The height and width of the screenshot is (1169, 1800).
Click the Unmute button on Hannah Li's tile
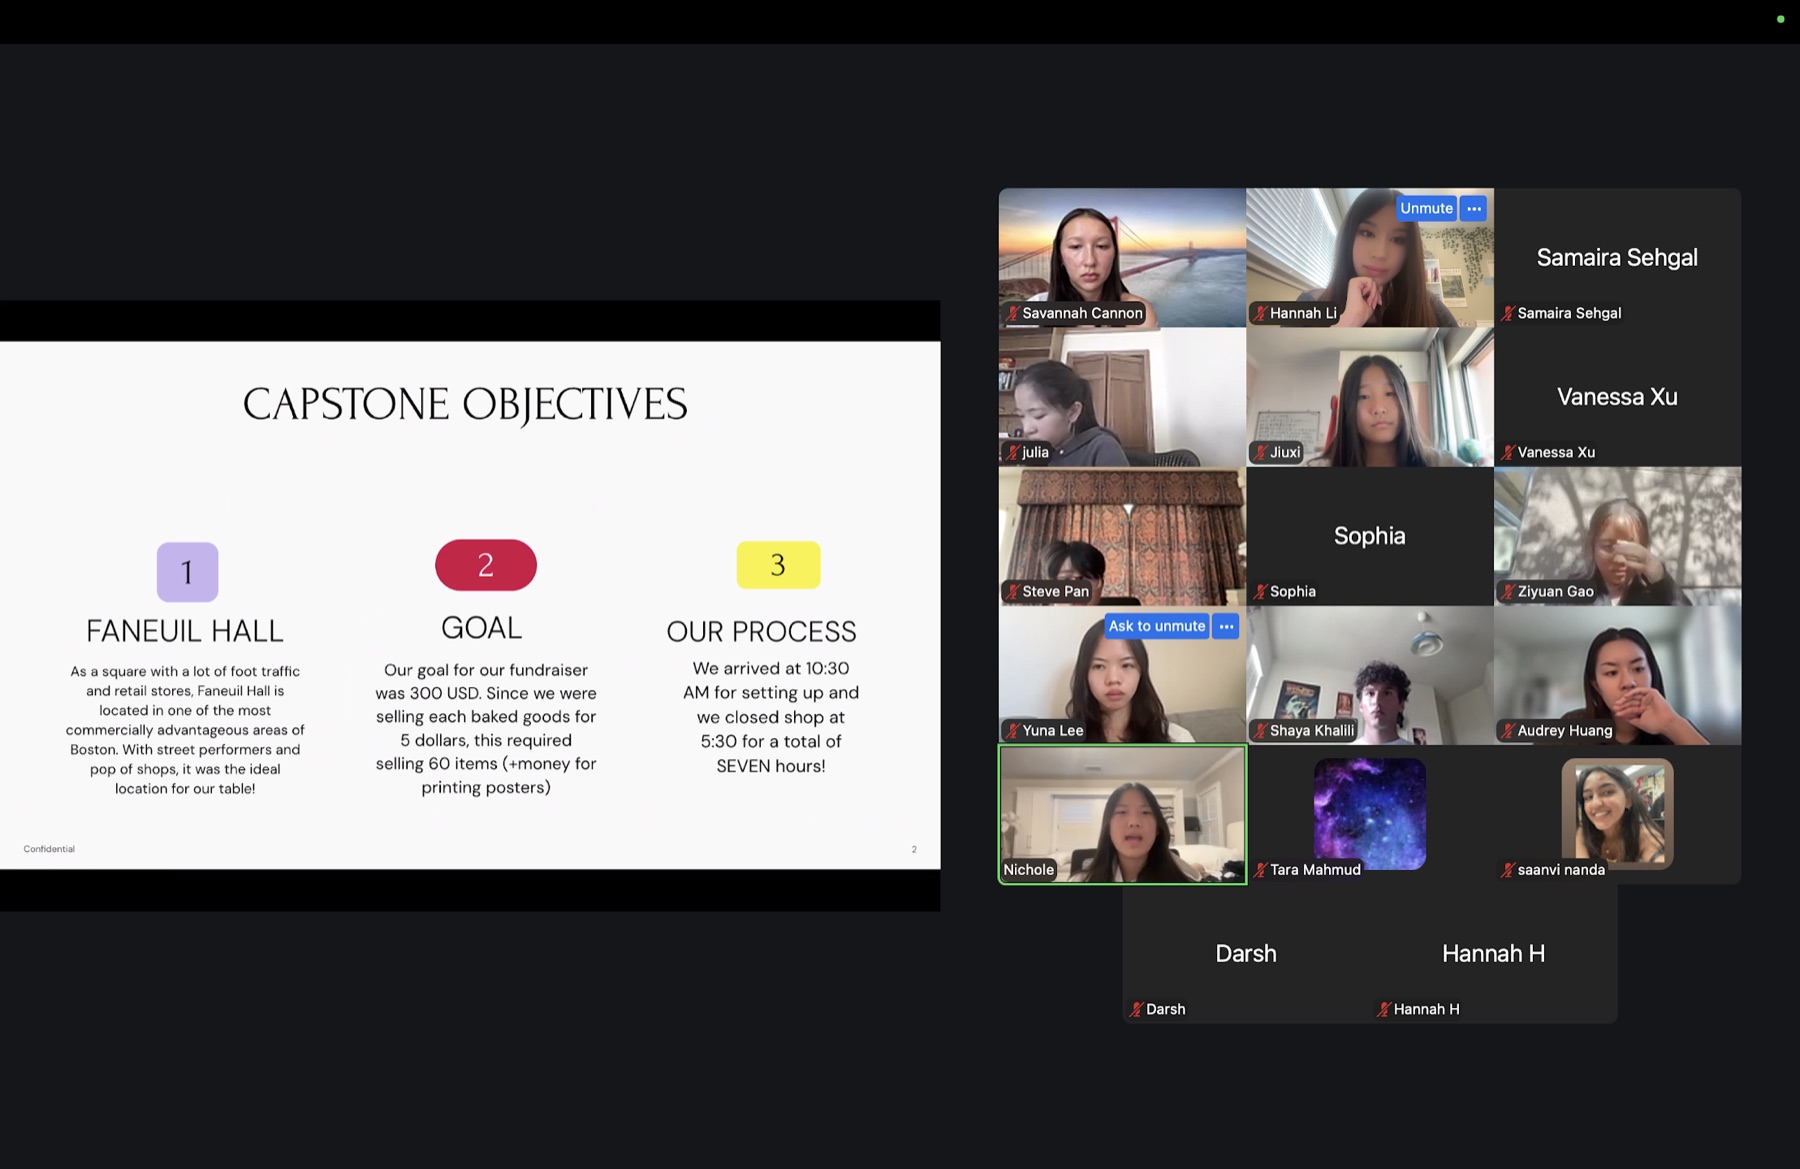(1426, 208)
